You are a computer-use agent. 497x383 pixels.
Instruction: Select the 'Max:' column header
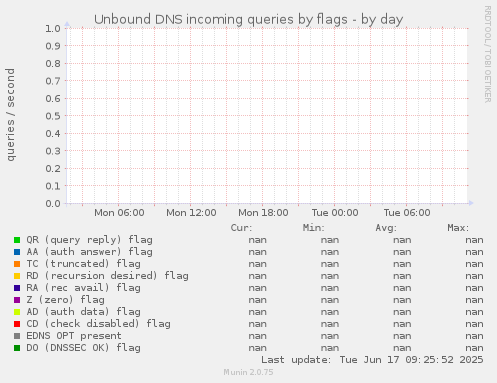point(458,228)
